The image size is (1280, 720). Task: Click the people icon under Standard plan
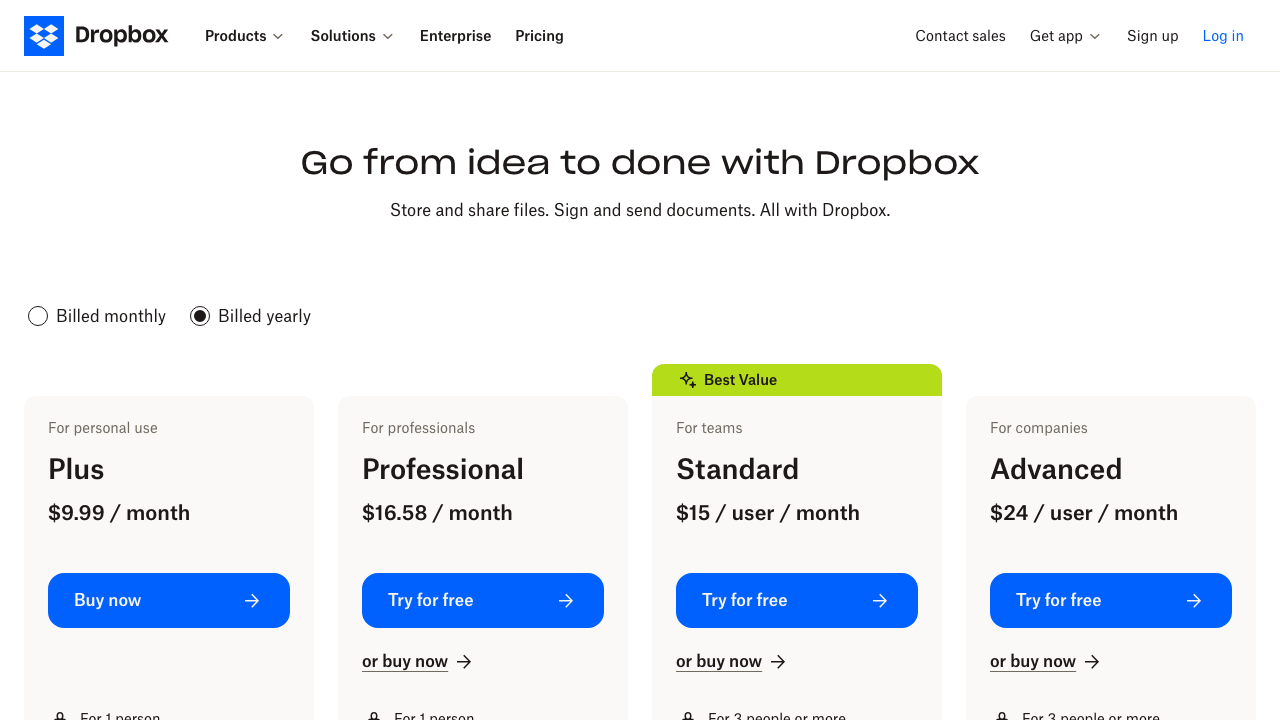688,714
